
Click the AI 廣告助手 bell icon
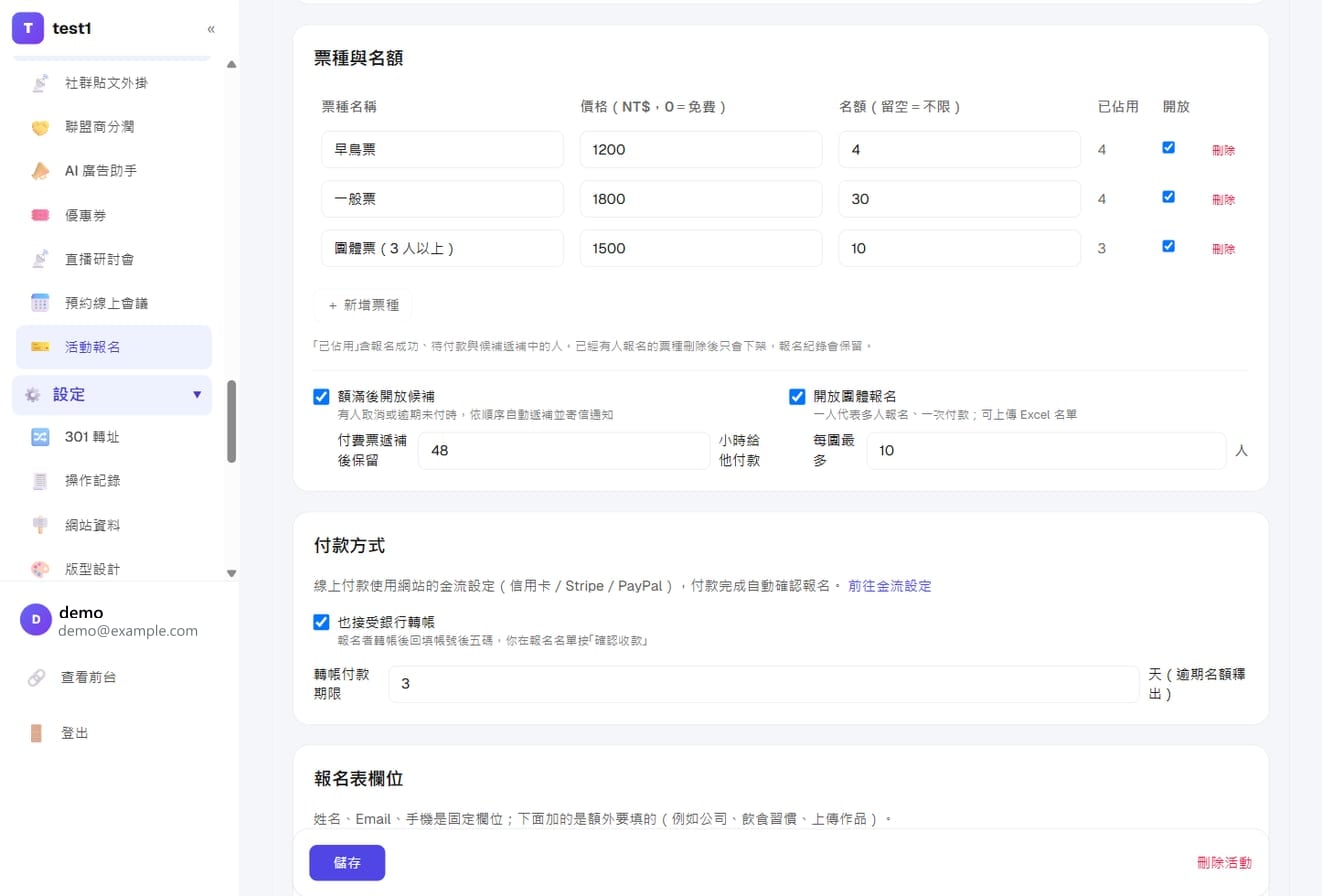tap(40, 171)
